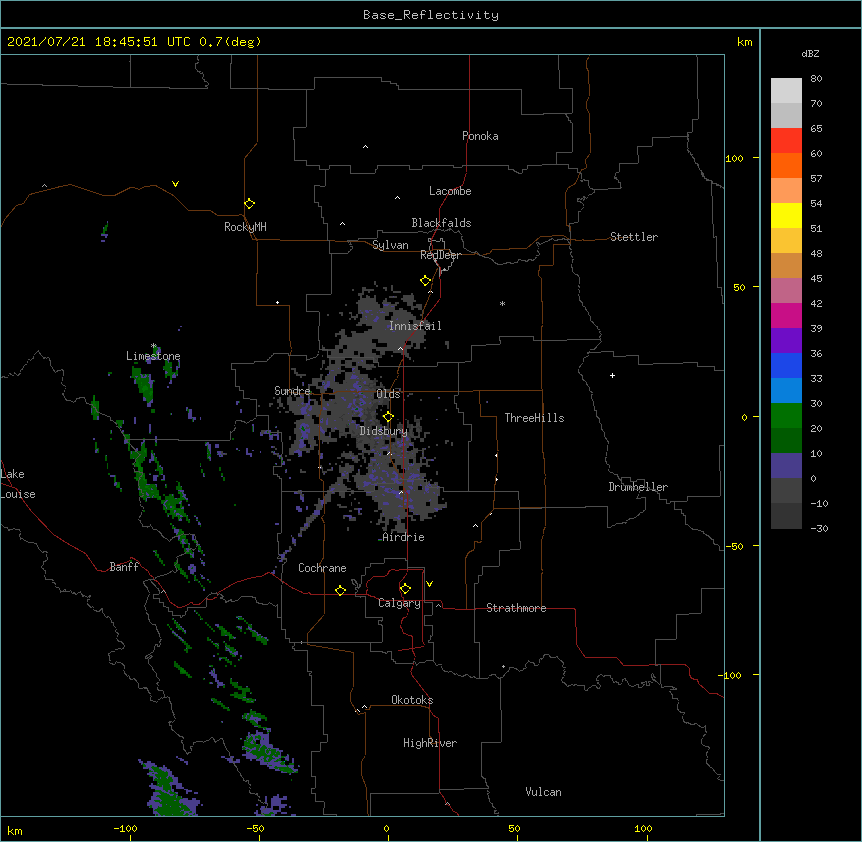Click the Lake Louise label
Screen dimensions: 862x842
click(18, 484)
